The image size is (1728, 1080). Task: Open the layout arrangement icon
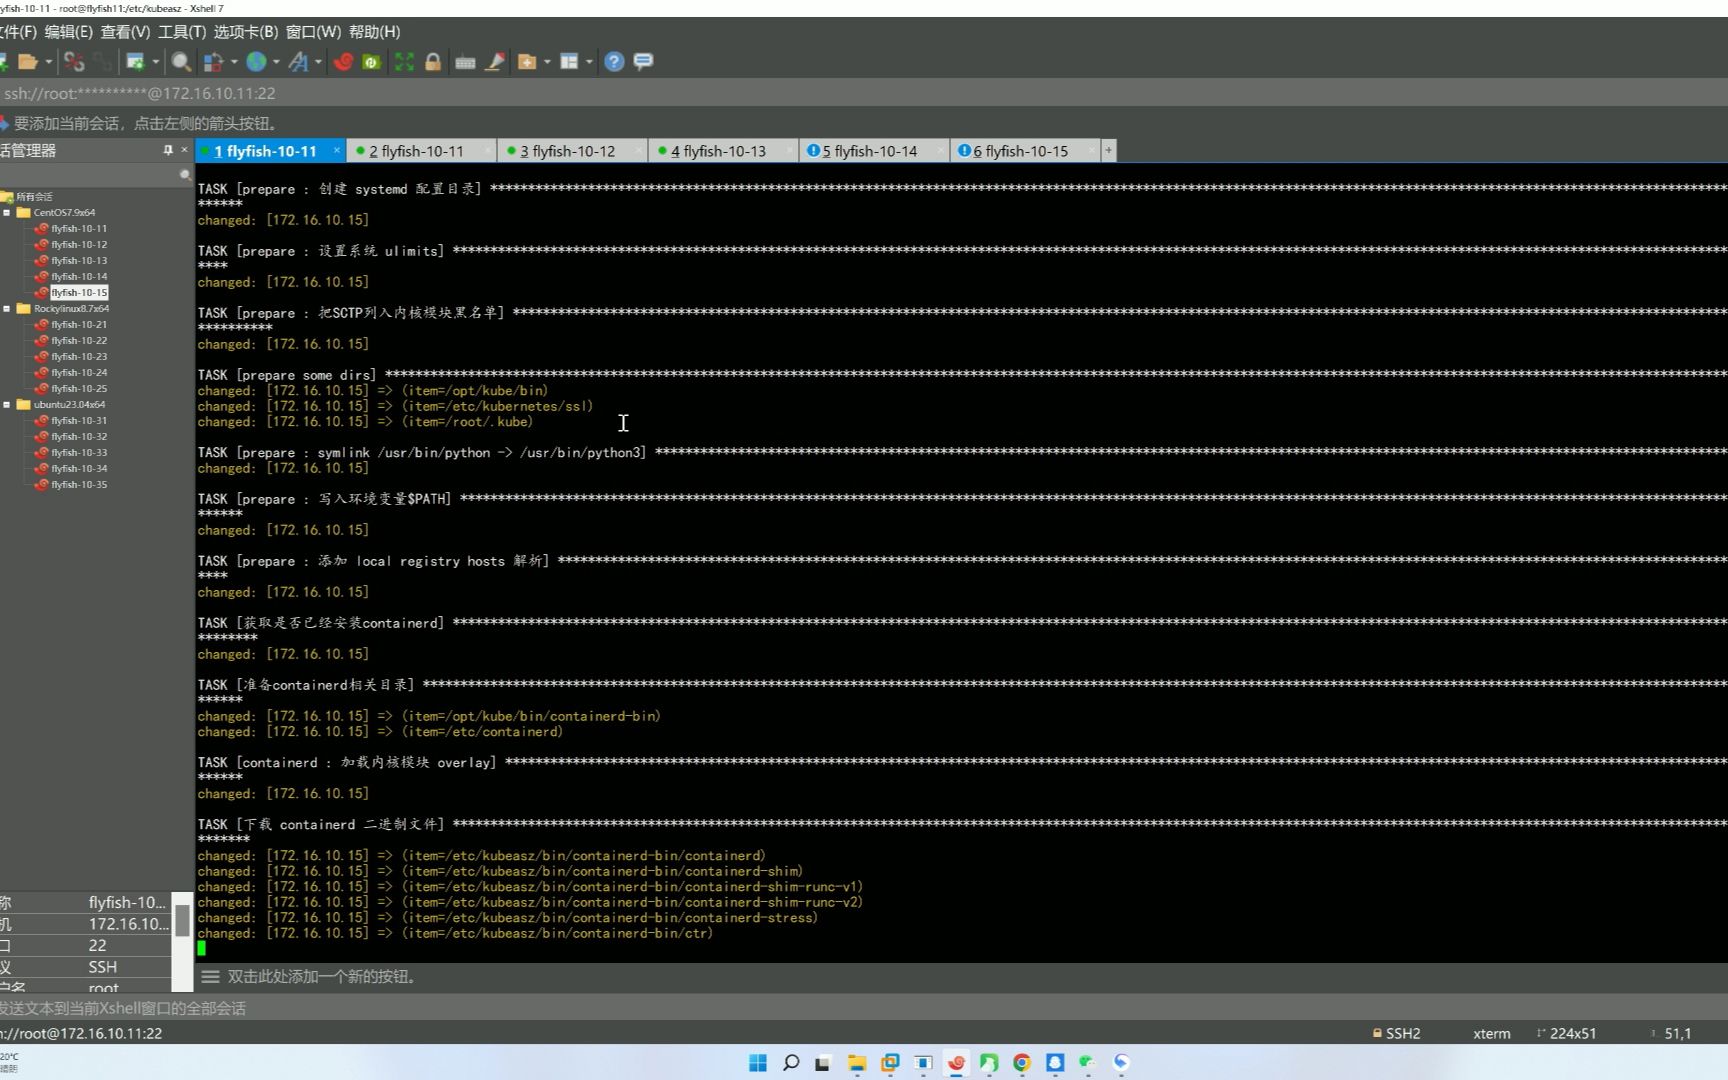pyautogui.click(x=569, y=62)
